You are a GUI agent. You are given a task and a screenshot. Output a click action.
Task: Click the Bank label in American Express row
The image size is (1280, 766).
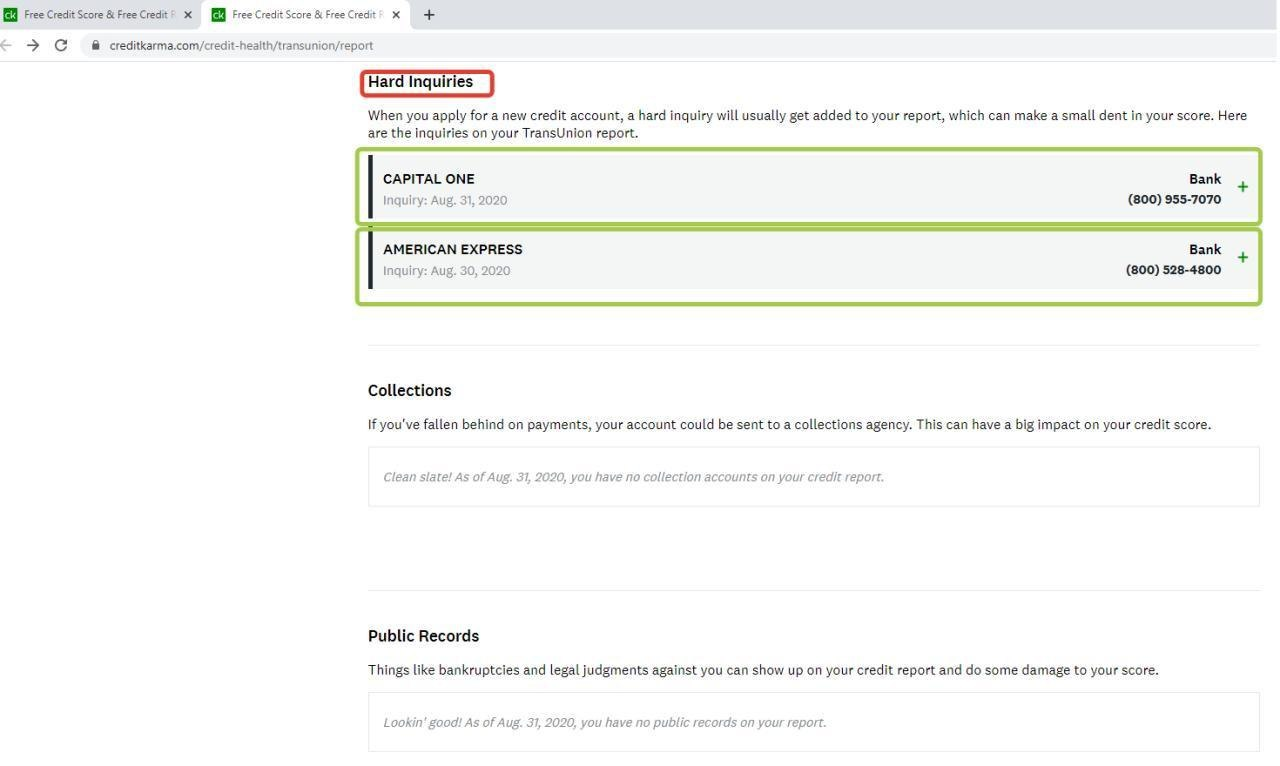click(1205, 249)
